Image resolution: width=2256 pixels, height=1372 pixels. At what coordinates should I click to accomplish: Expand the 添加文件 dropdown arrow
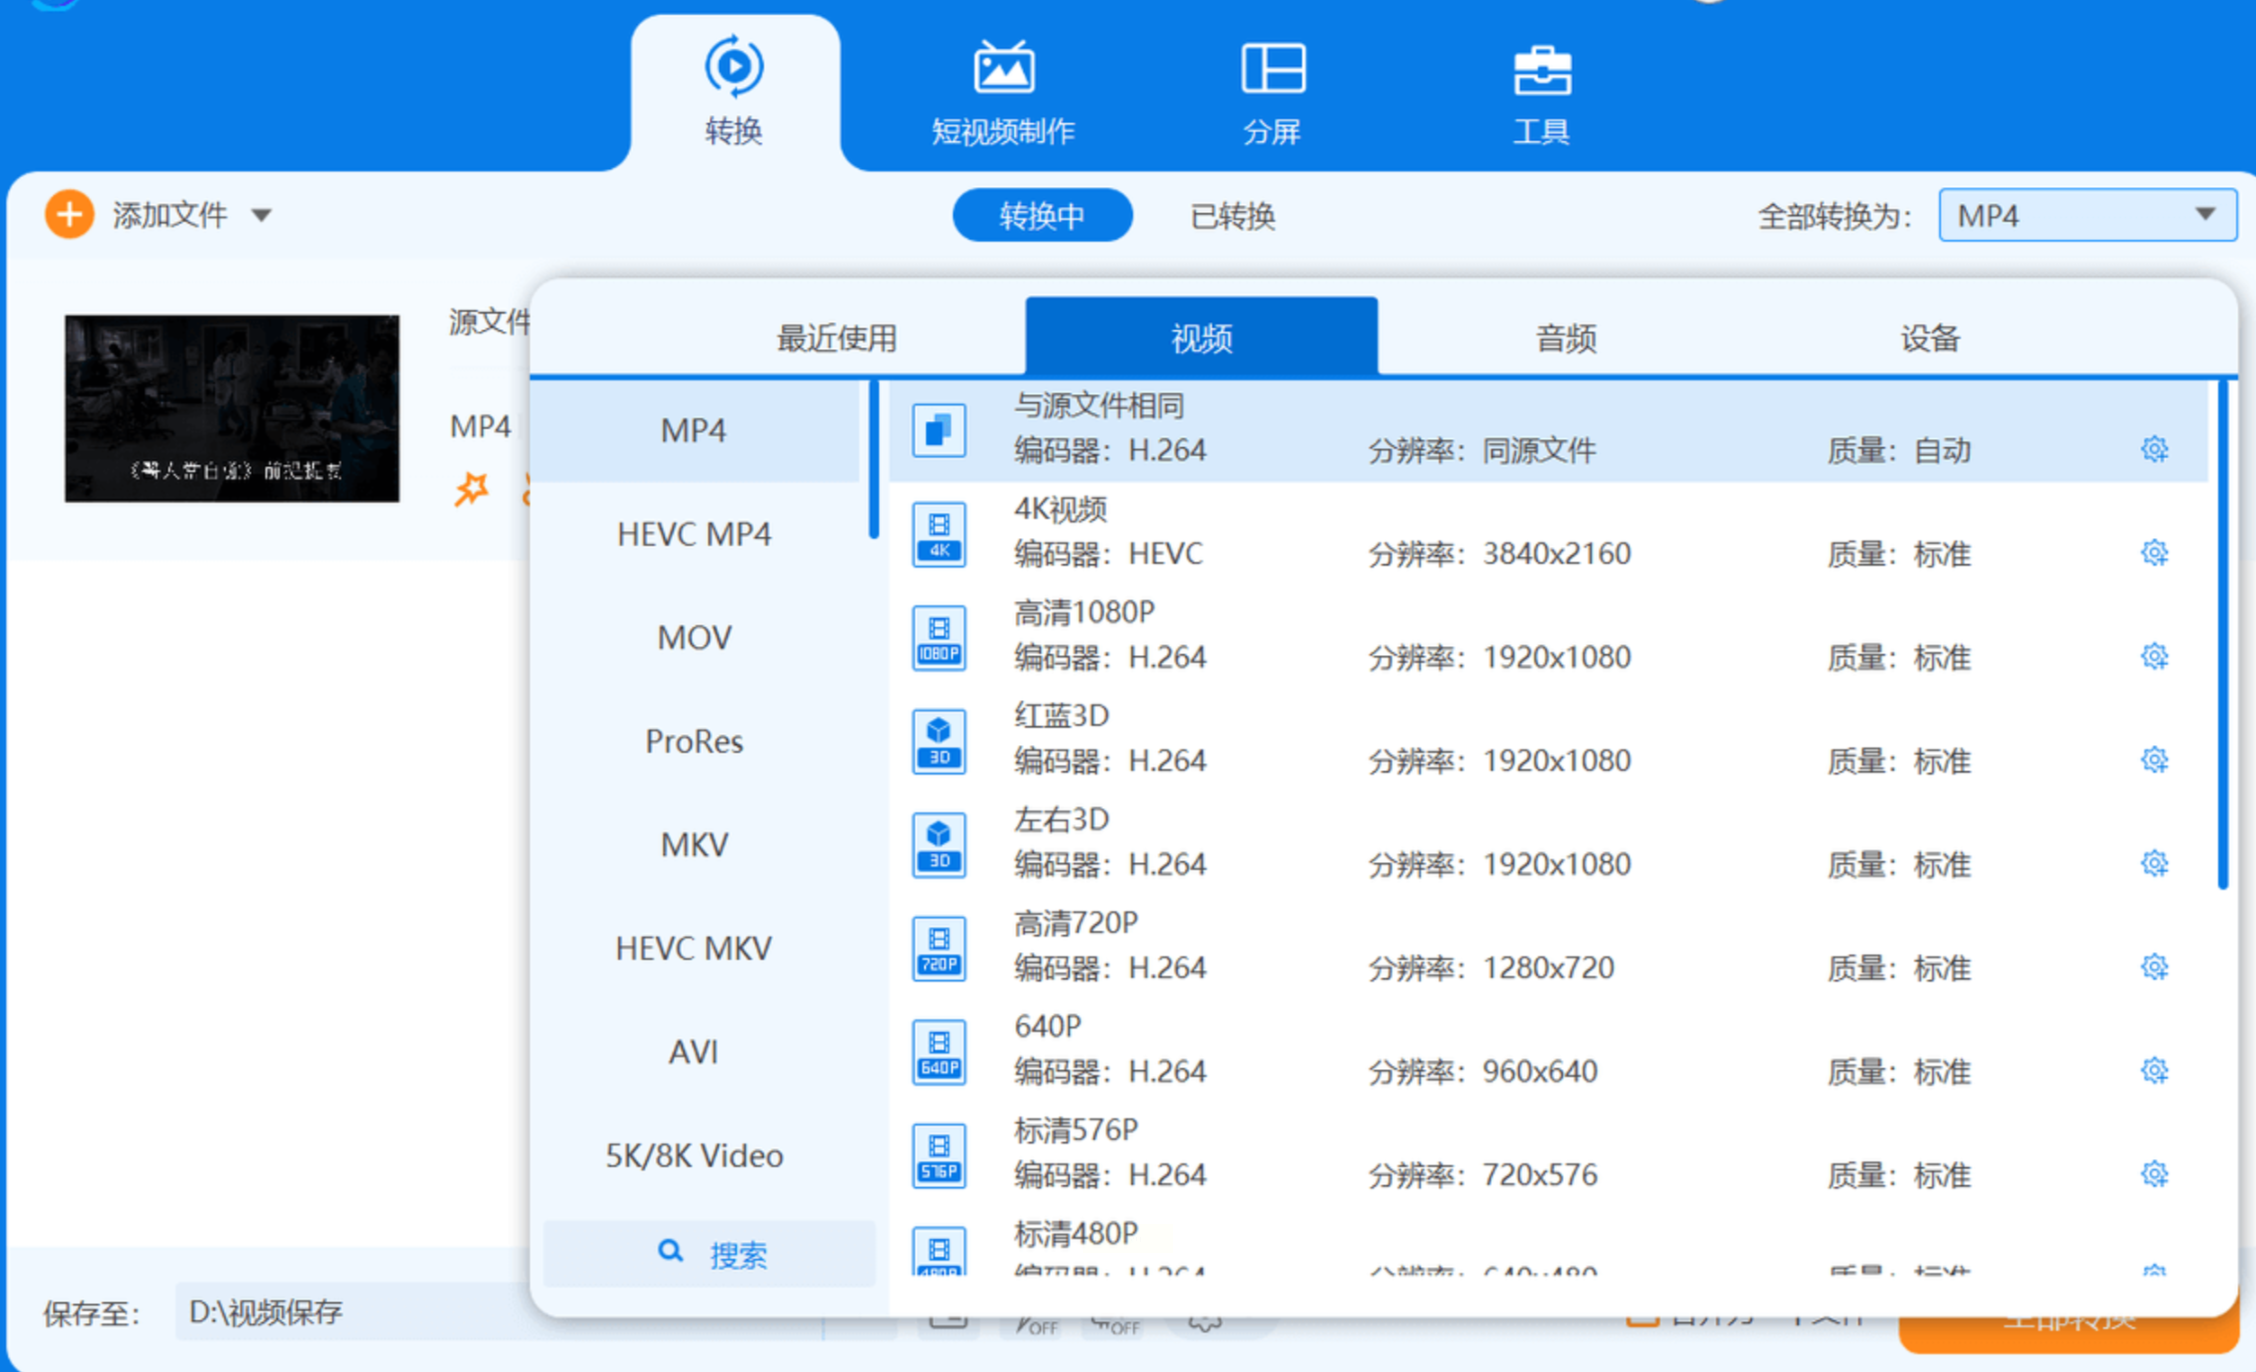(261, 215)
